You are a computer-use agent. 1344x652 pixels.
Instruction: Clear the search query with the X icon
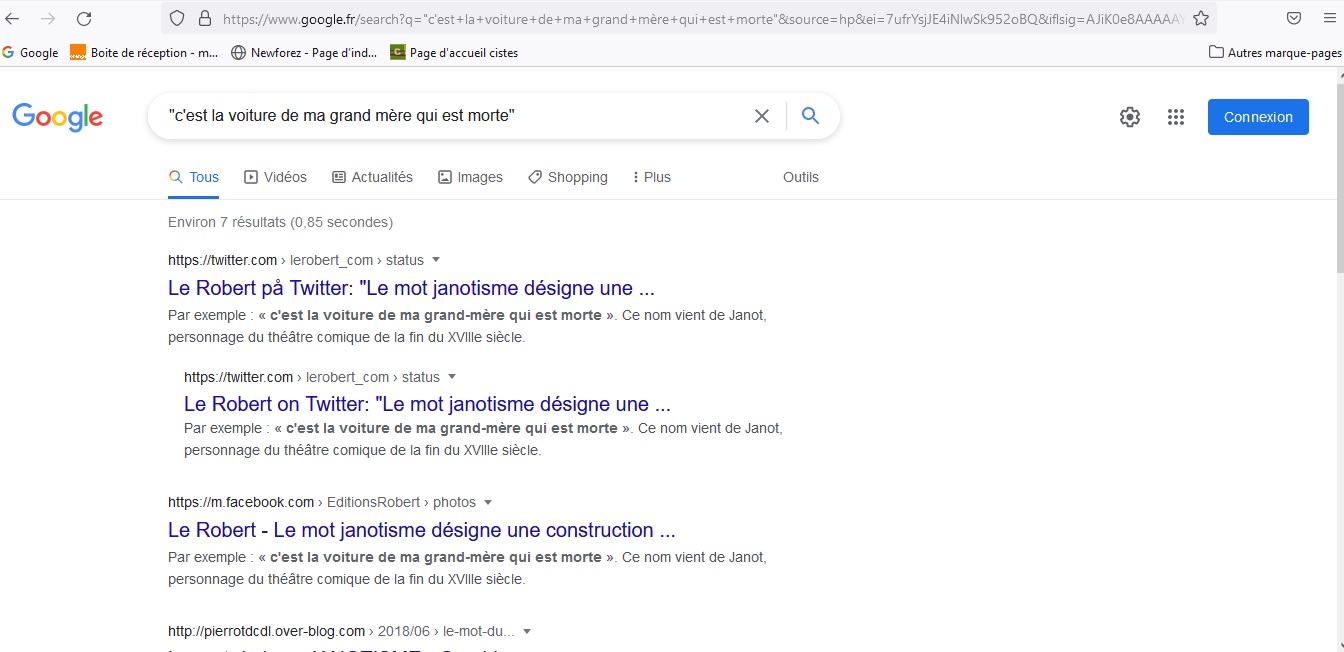click(x=762, y=116)
